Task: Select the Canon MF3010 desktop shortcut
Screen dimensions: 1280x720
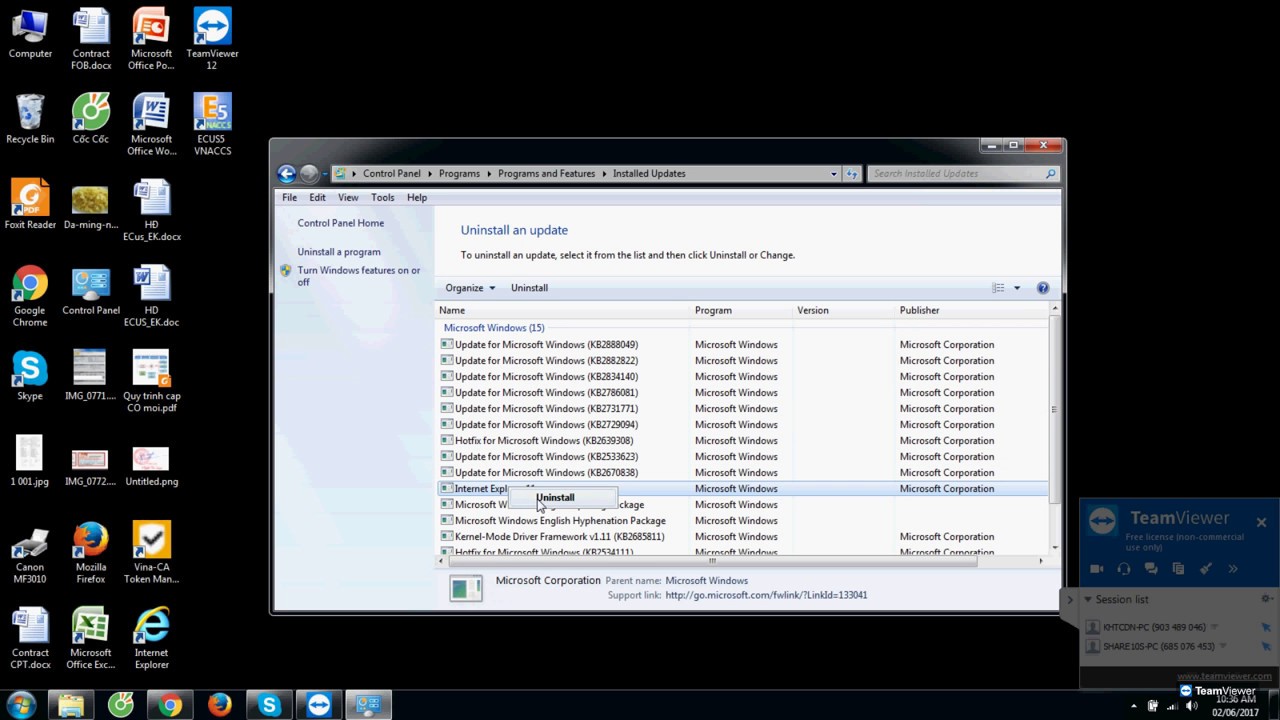Action: (30, 552)
